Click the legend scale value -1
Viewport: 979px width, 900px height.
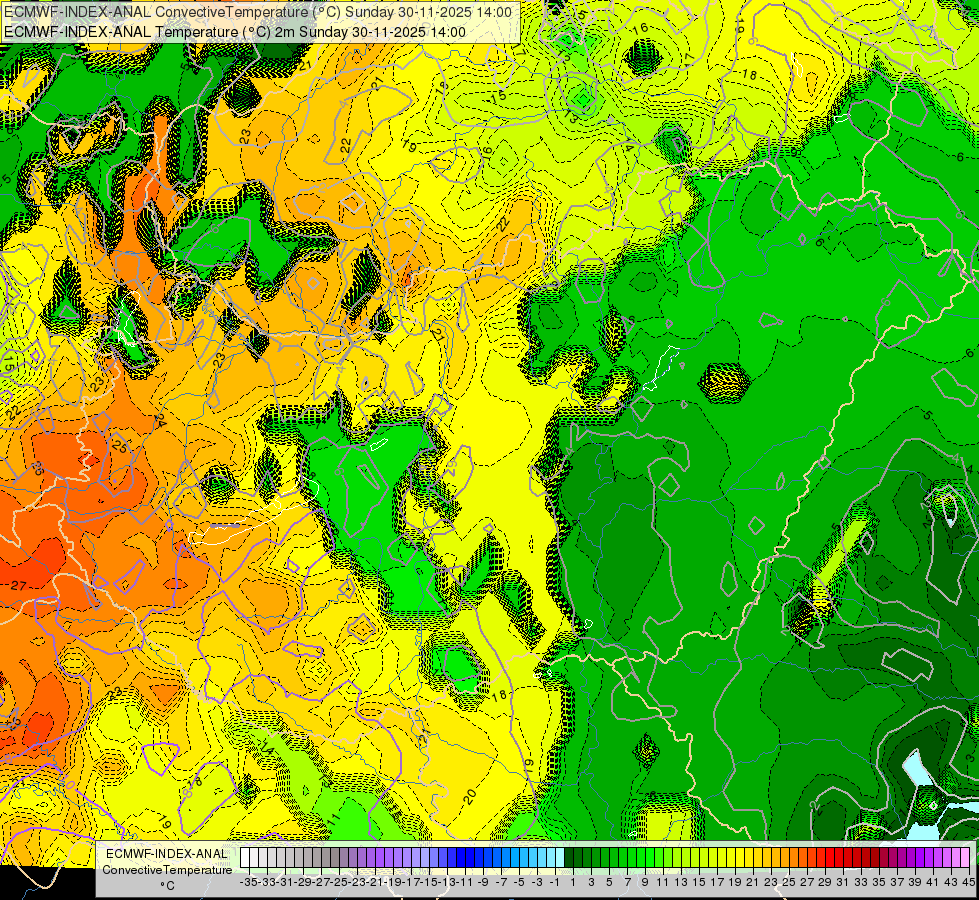click(x=554, y=882)
